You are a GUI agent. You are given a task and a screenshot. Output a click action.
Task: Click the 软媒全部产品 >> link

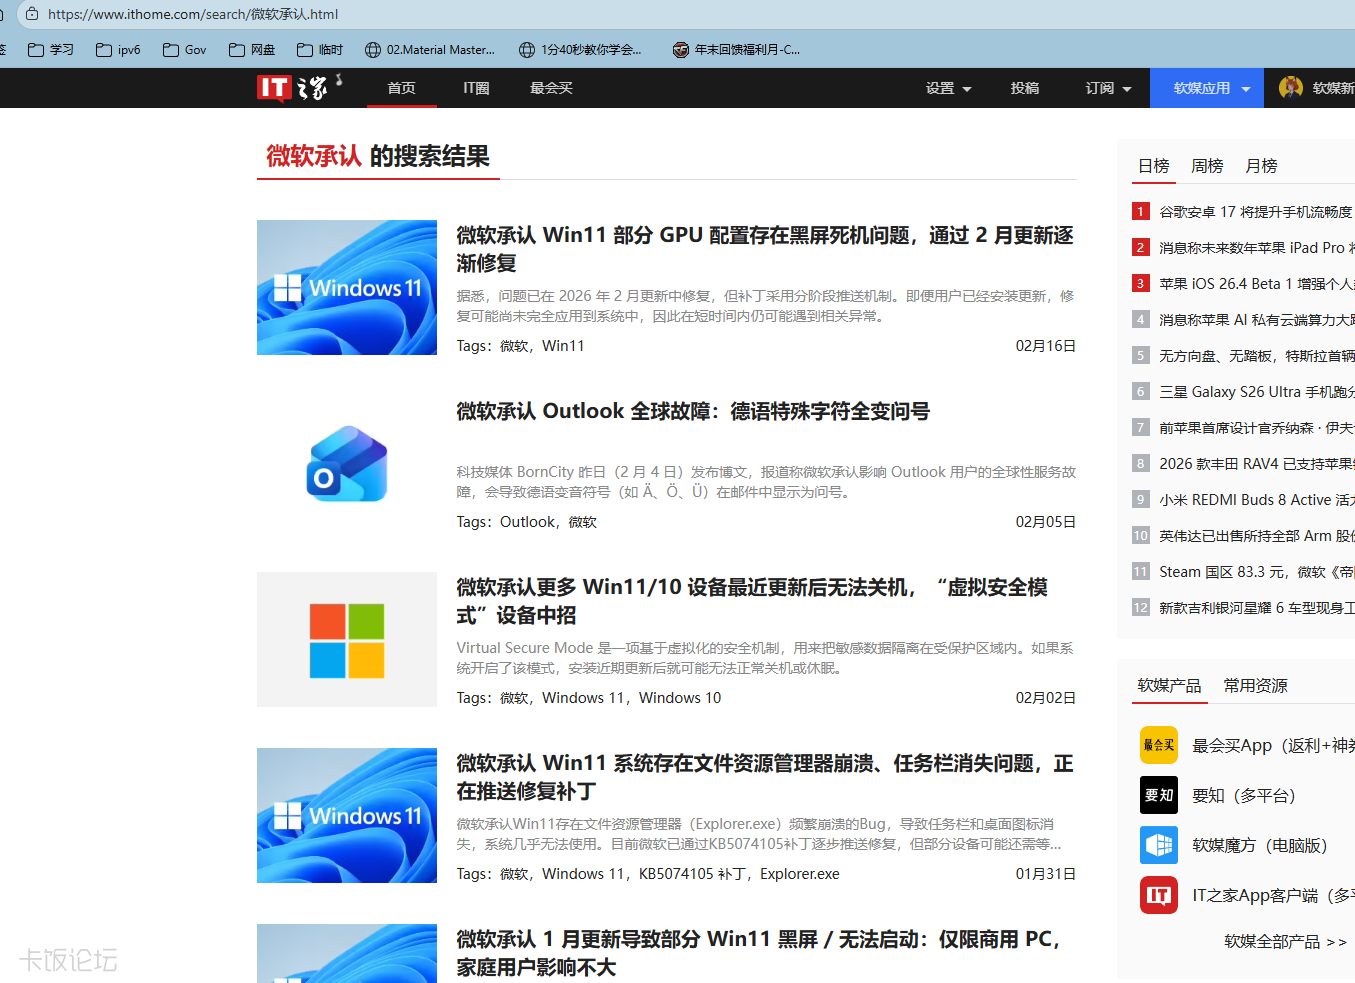pos(1285,941)
